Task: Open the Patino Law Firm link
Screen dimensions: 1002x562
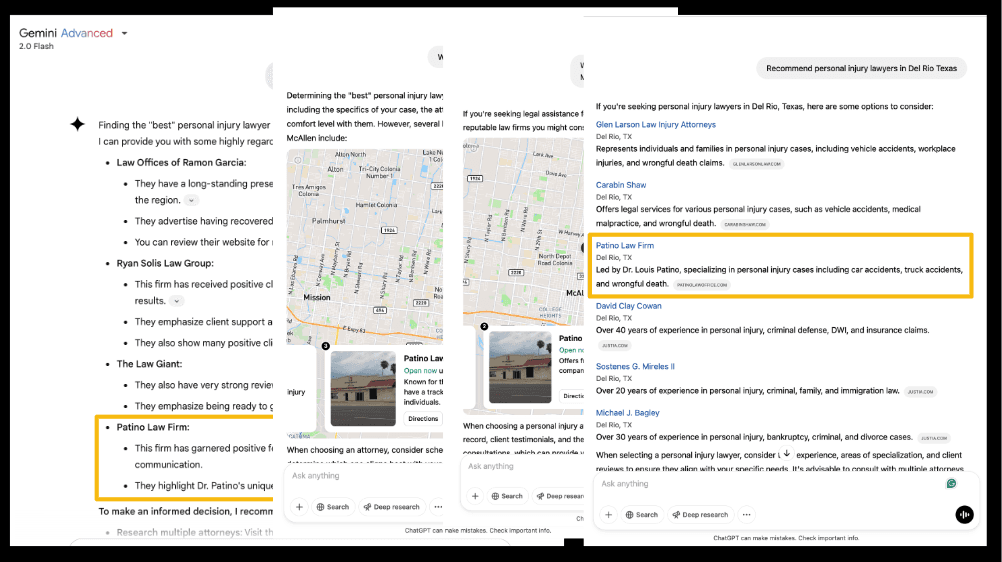Action: click(x=624, y=245)
